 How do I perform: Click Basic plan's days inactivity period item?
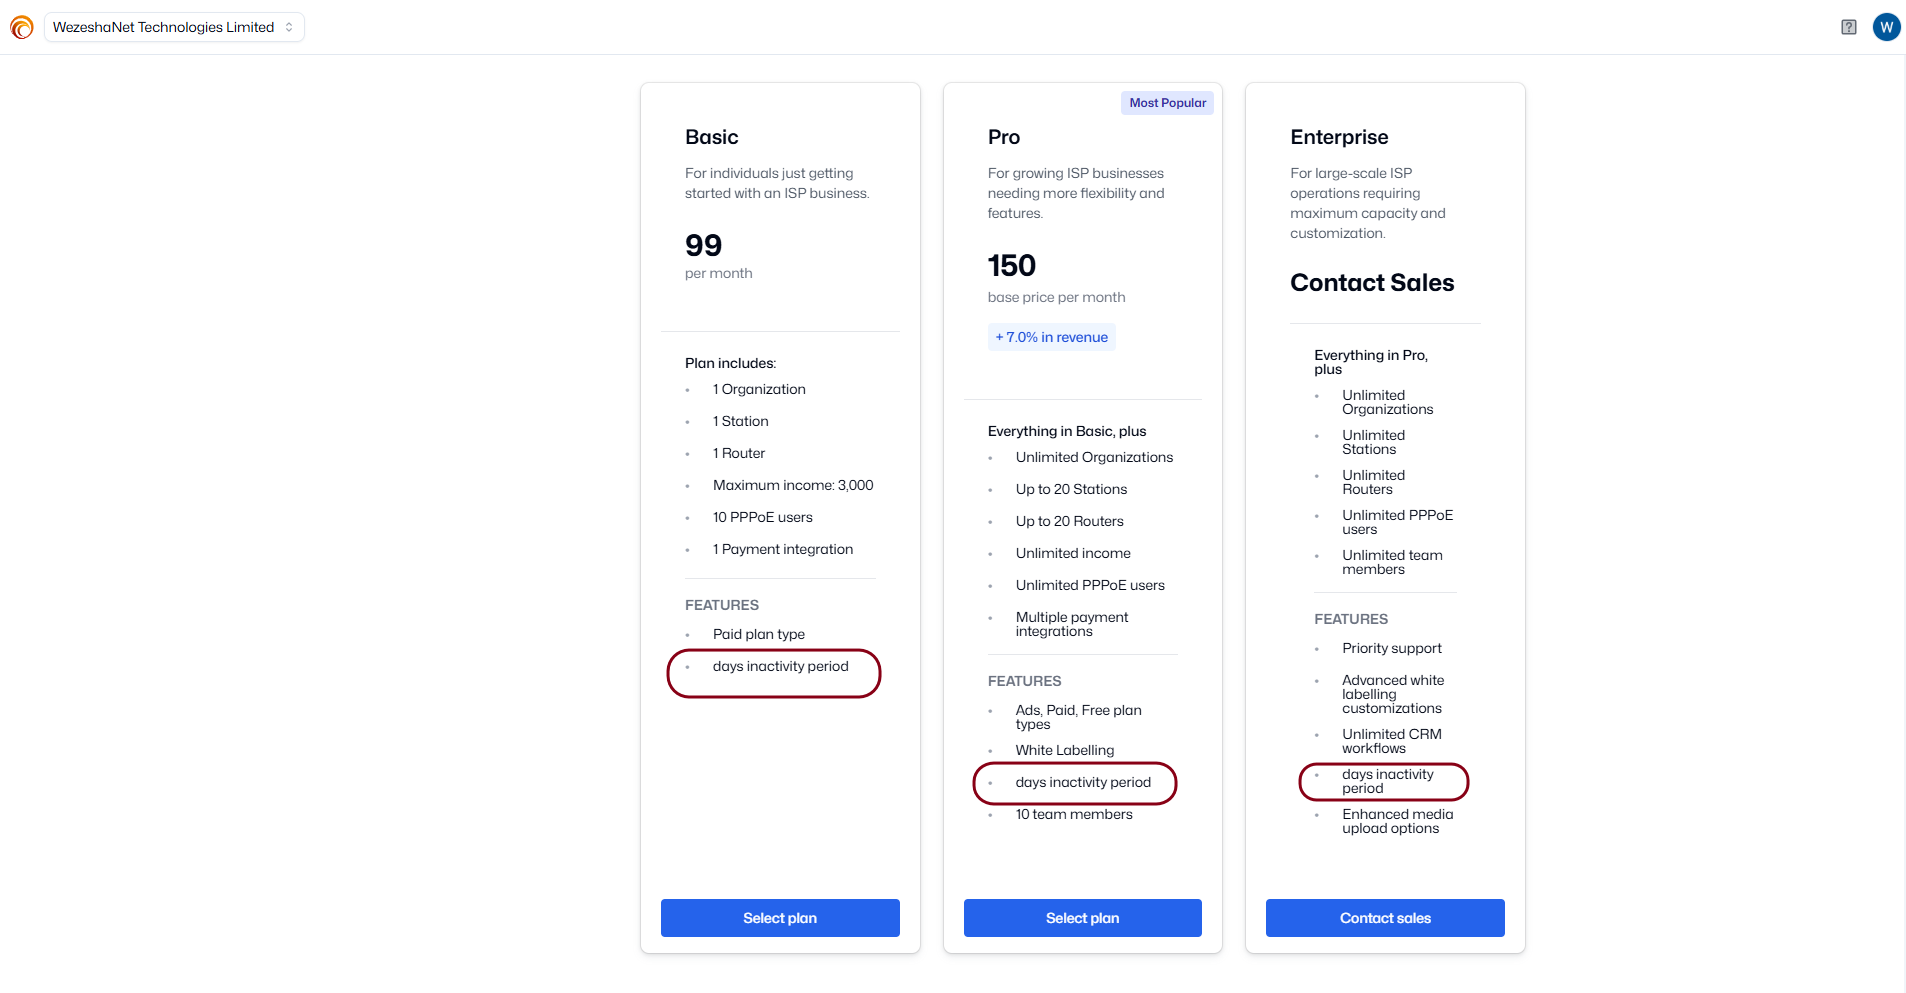coord(780,666)
